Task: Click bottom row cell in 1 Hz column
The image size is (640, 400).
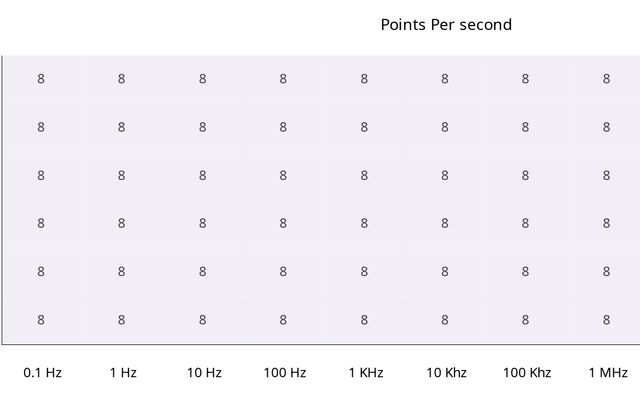Action: (121, 320)
